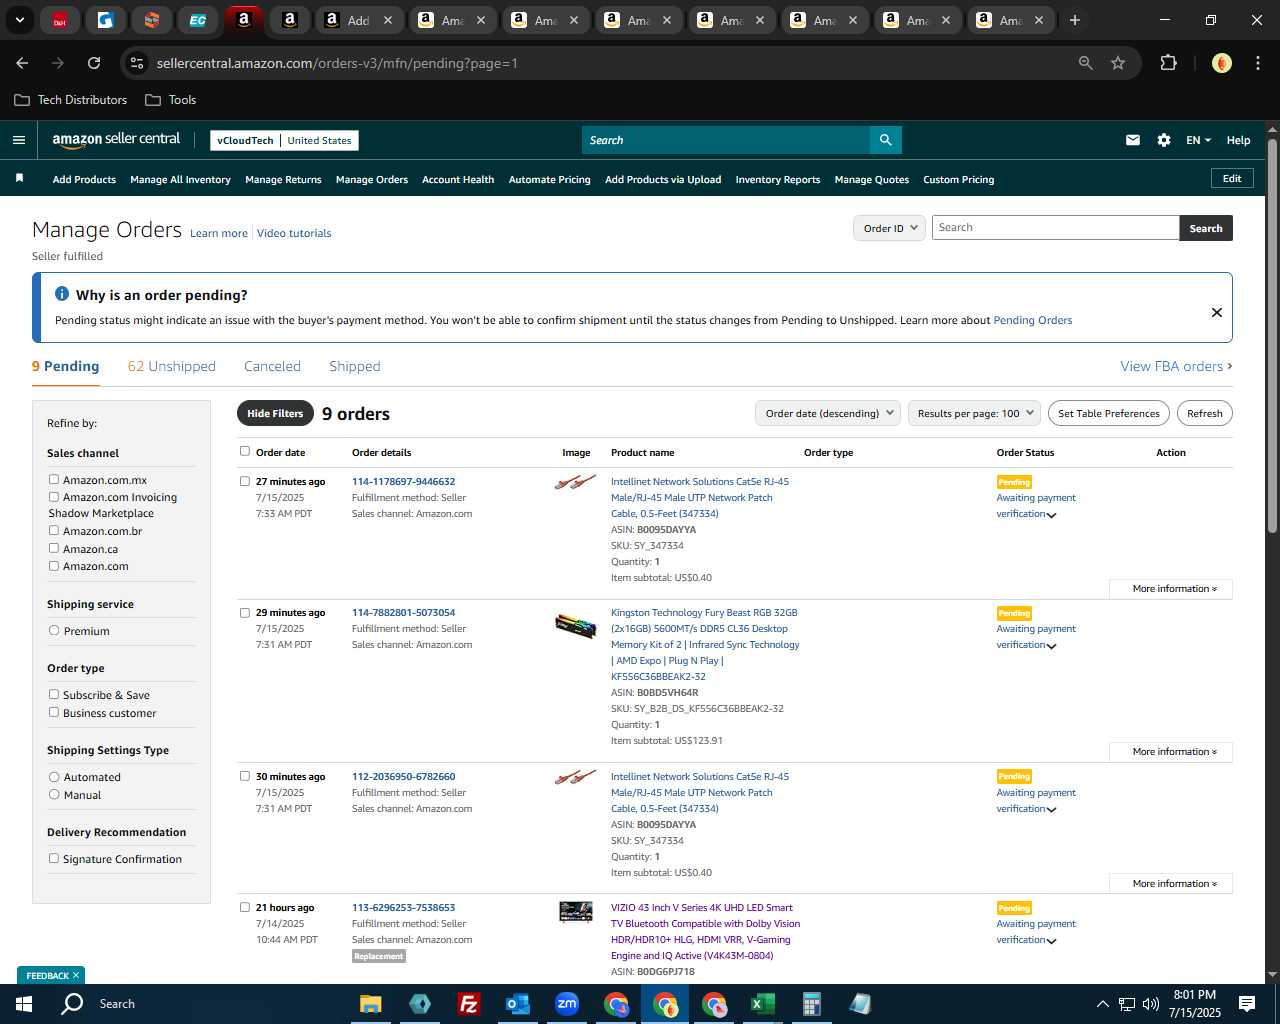Click the Amazon Seller Central logo

pyautogui.click(x=116, y=140)
